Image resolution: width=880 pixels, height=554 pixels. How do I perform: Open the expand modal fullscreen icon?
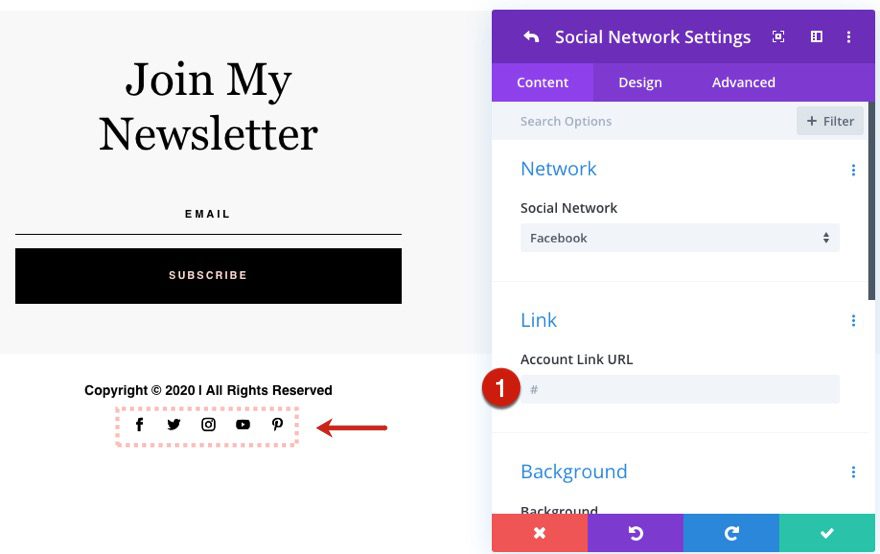pyautogui.click(x=778, y=37)
